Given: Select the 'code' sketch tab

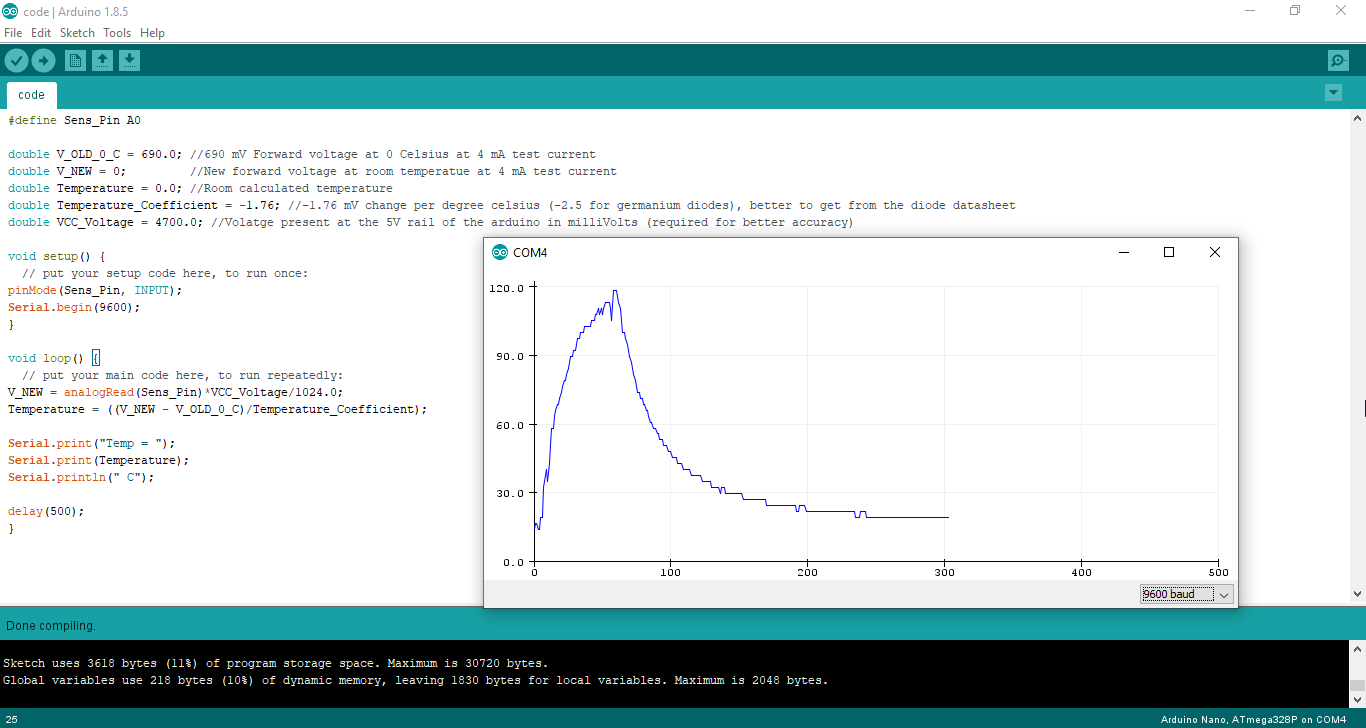Looking at the screenshot, I should click(32, 95).
